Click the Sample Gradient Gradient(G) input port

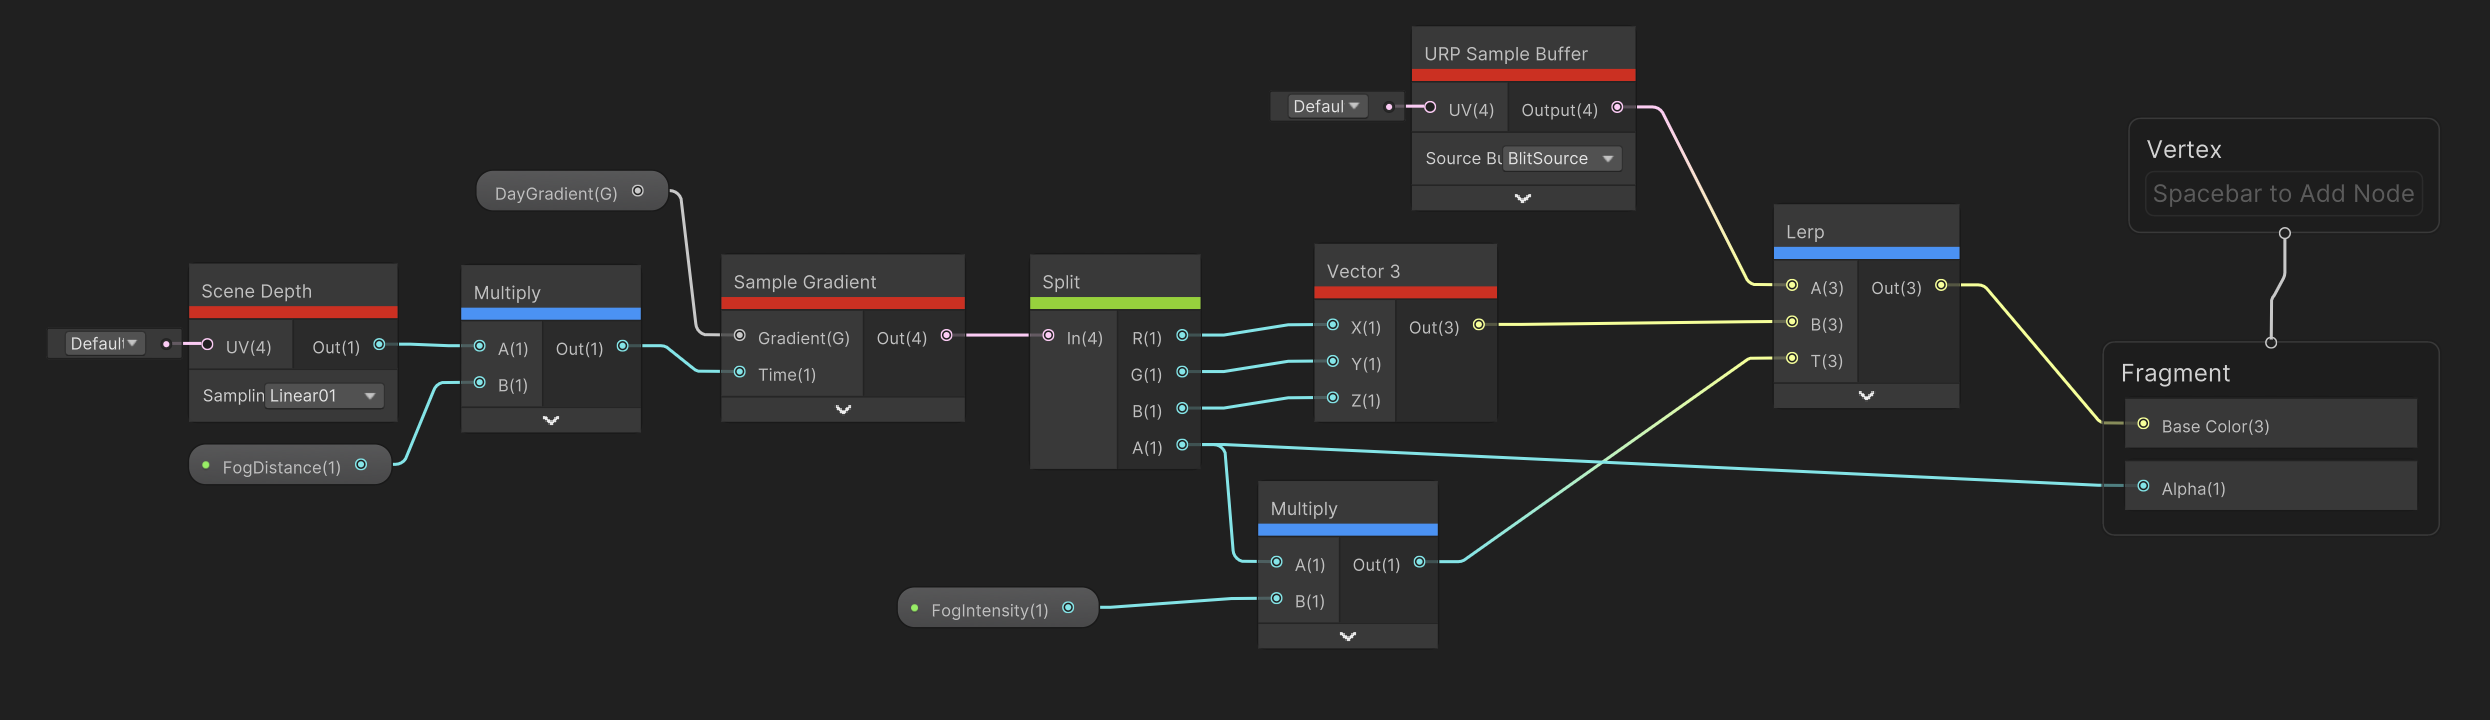click(x=740, y=336)
